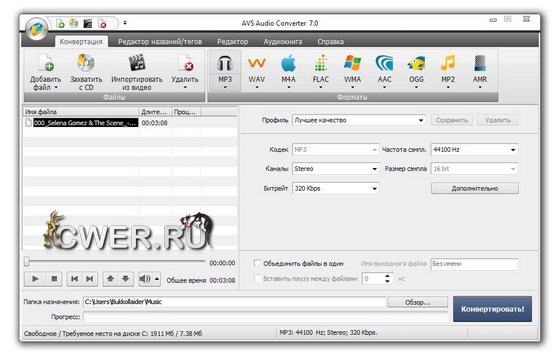Click the quick-access grab CD icon
Image resolution: width=560 pixels, height=361 pixels.
tap(74, 24)
